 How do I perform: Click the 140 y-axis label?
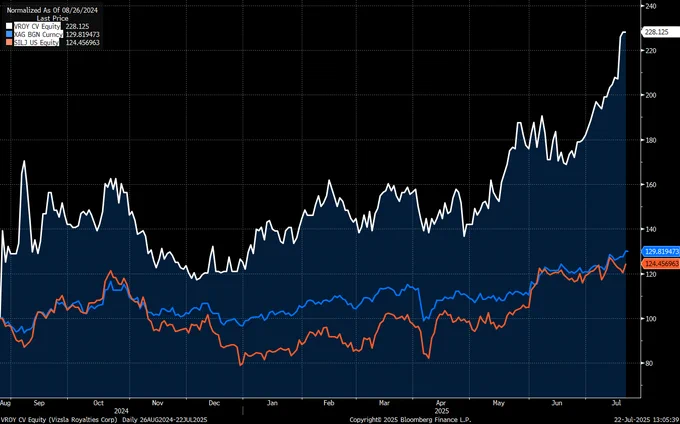tap(651, 229)
